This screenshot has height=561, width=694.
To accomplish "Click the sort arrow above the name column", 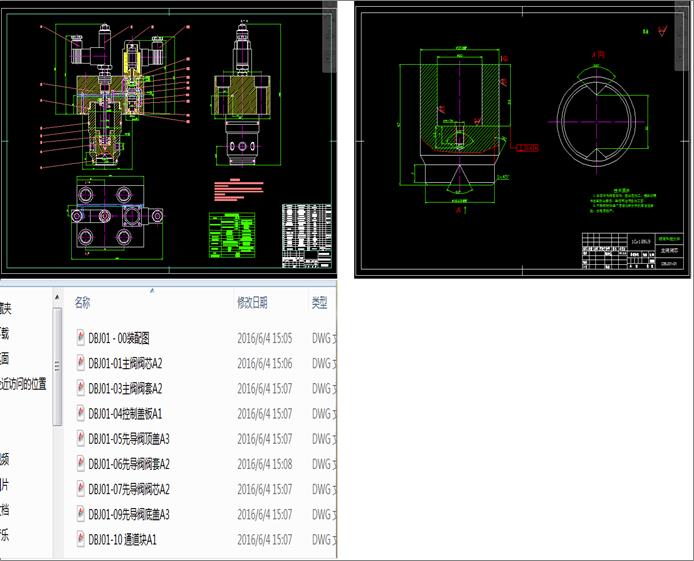I will [152, 291].
